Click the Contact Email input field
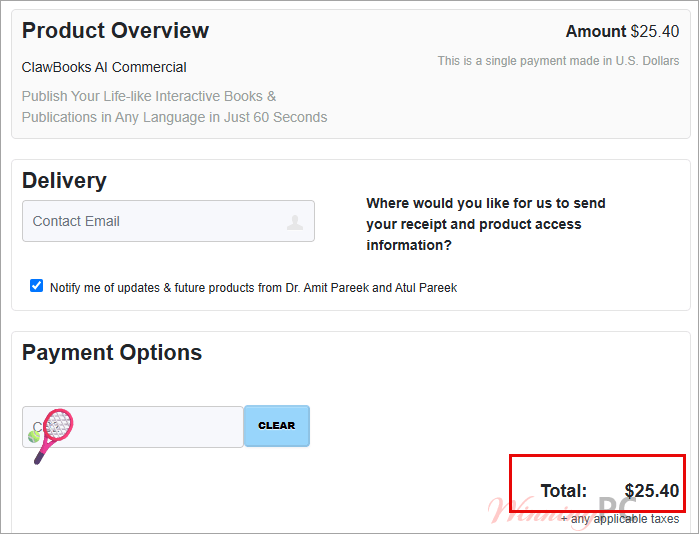The image size is (699, 534). pos(168,221)
